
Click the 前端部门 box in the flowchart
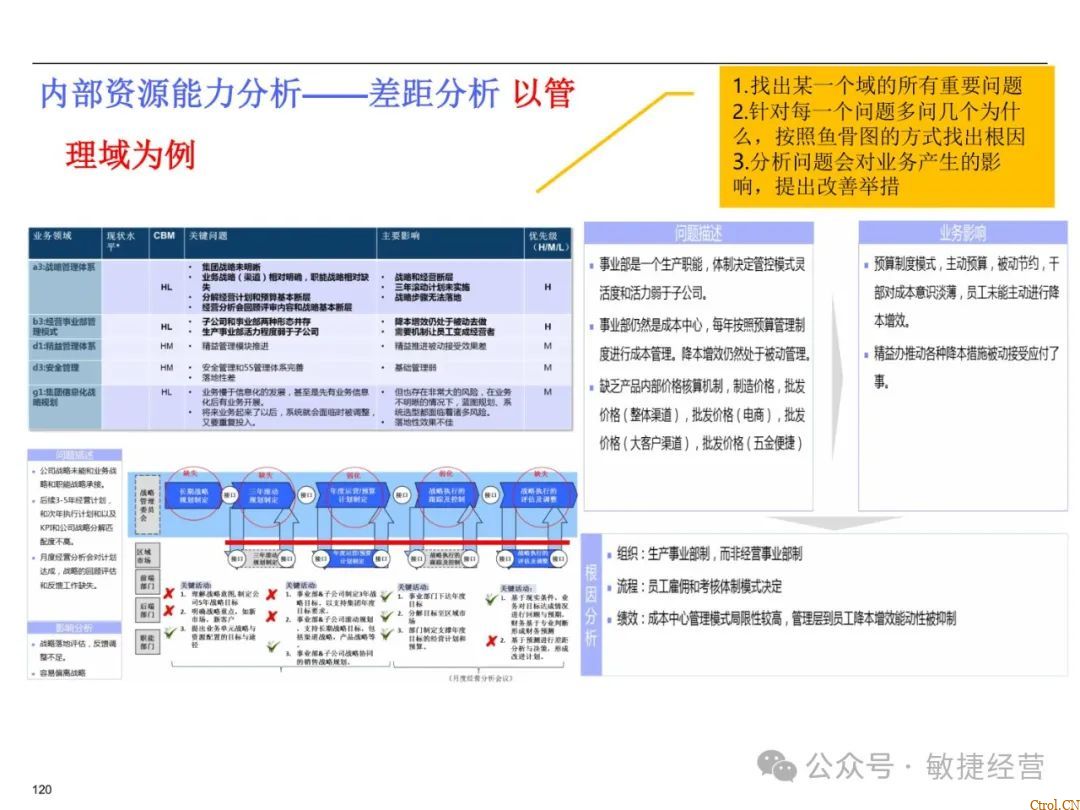(x=145, y=584)
